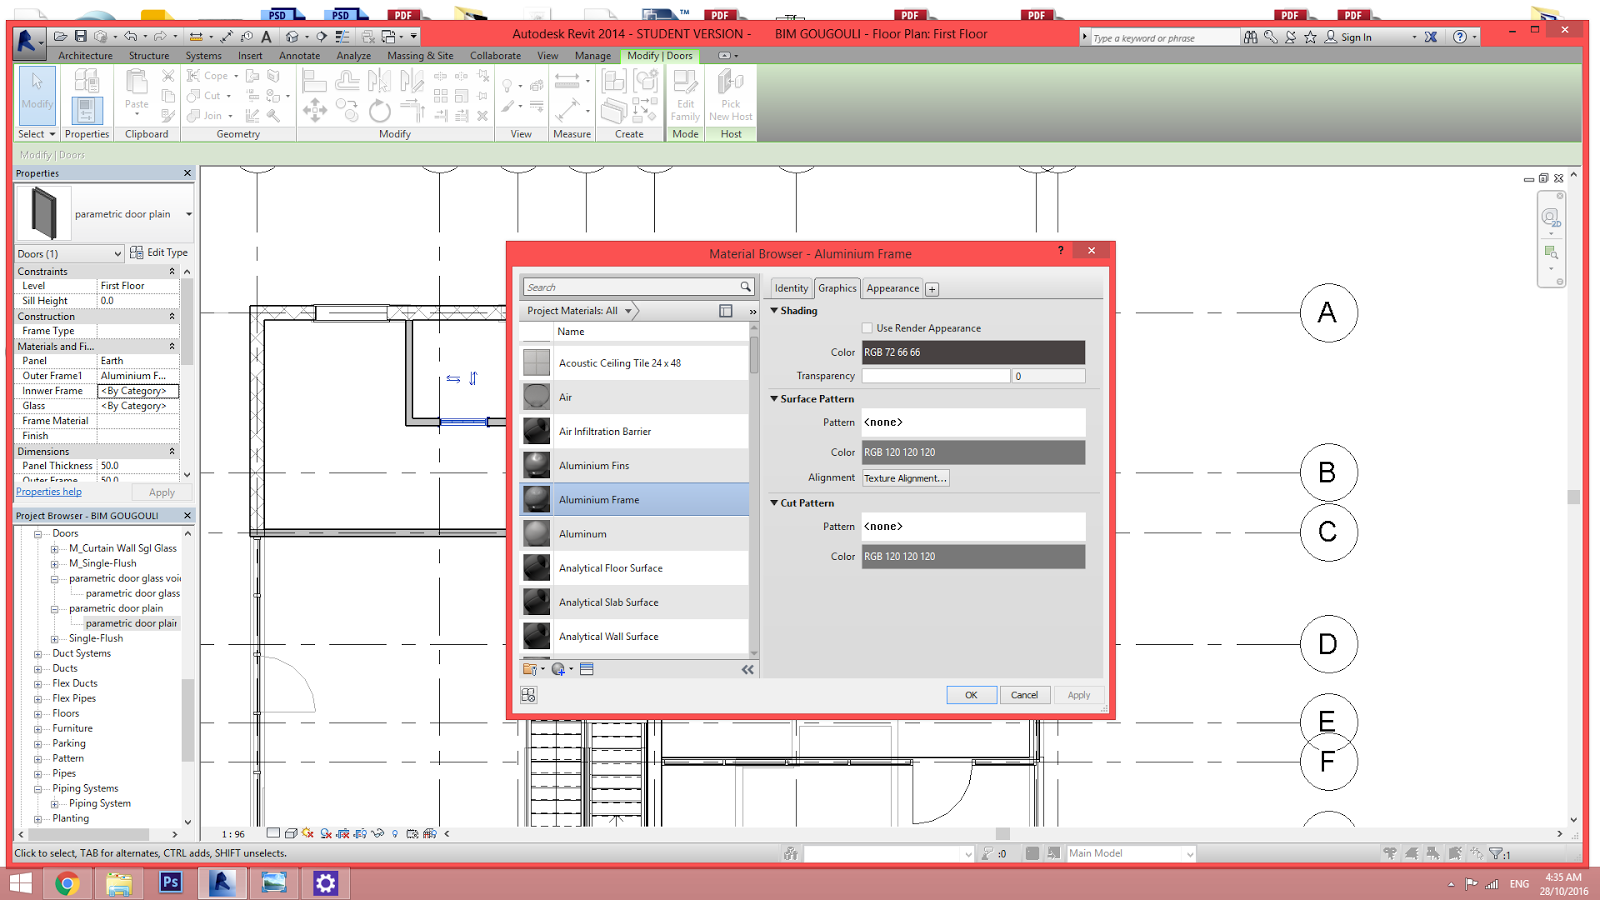This screenshot has width=1600, height=900.
Task: Click the Open file icon in quick access toolbar
Action: [x=61, y=36]
